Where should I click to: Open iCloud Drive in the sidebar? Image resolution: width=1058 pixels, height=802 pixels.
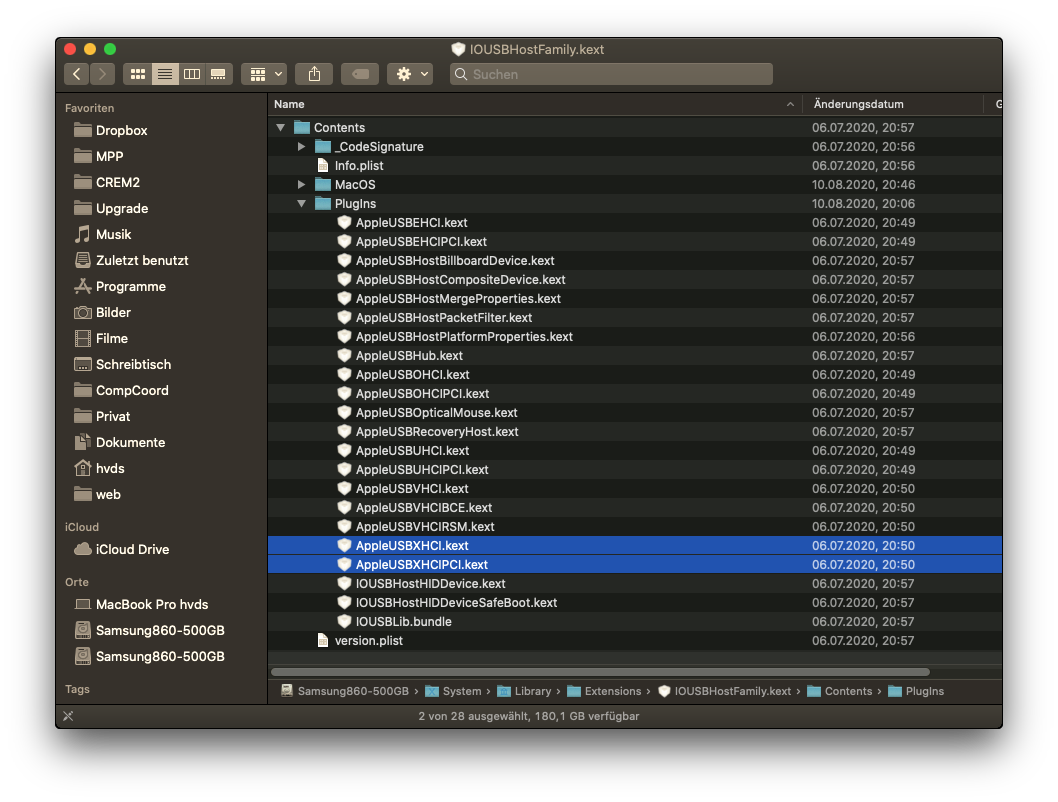click(132, 550)
